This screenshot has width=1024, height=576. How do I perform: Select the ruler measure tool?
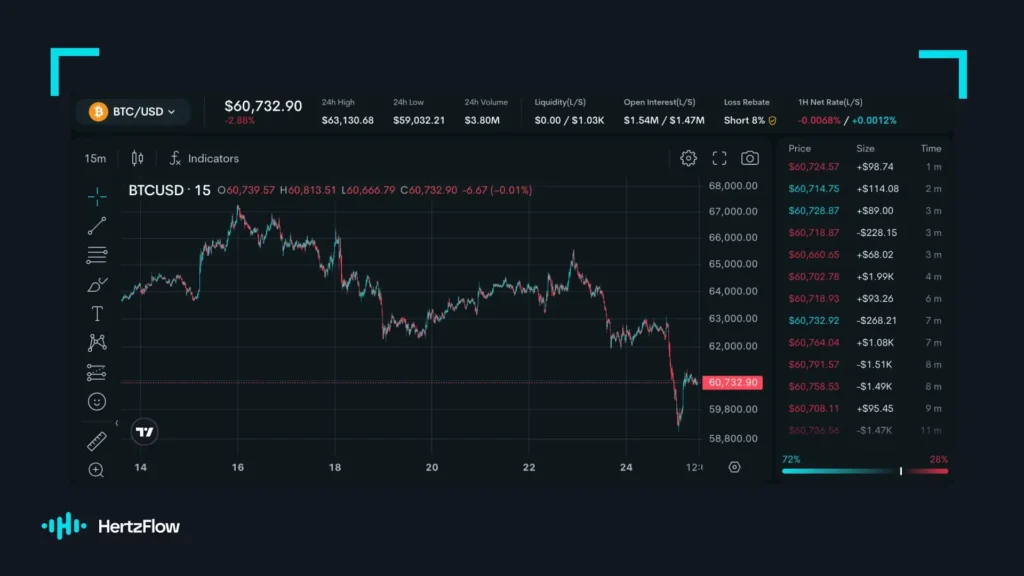pos(97,441)
